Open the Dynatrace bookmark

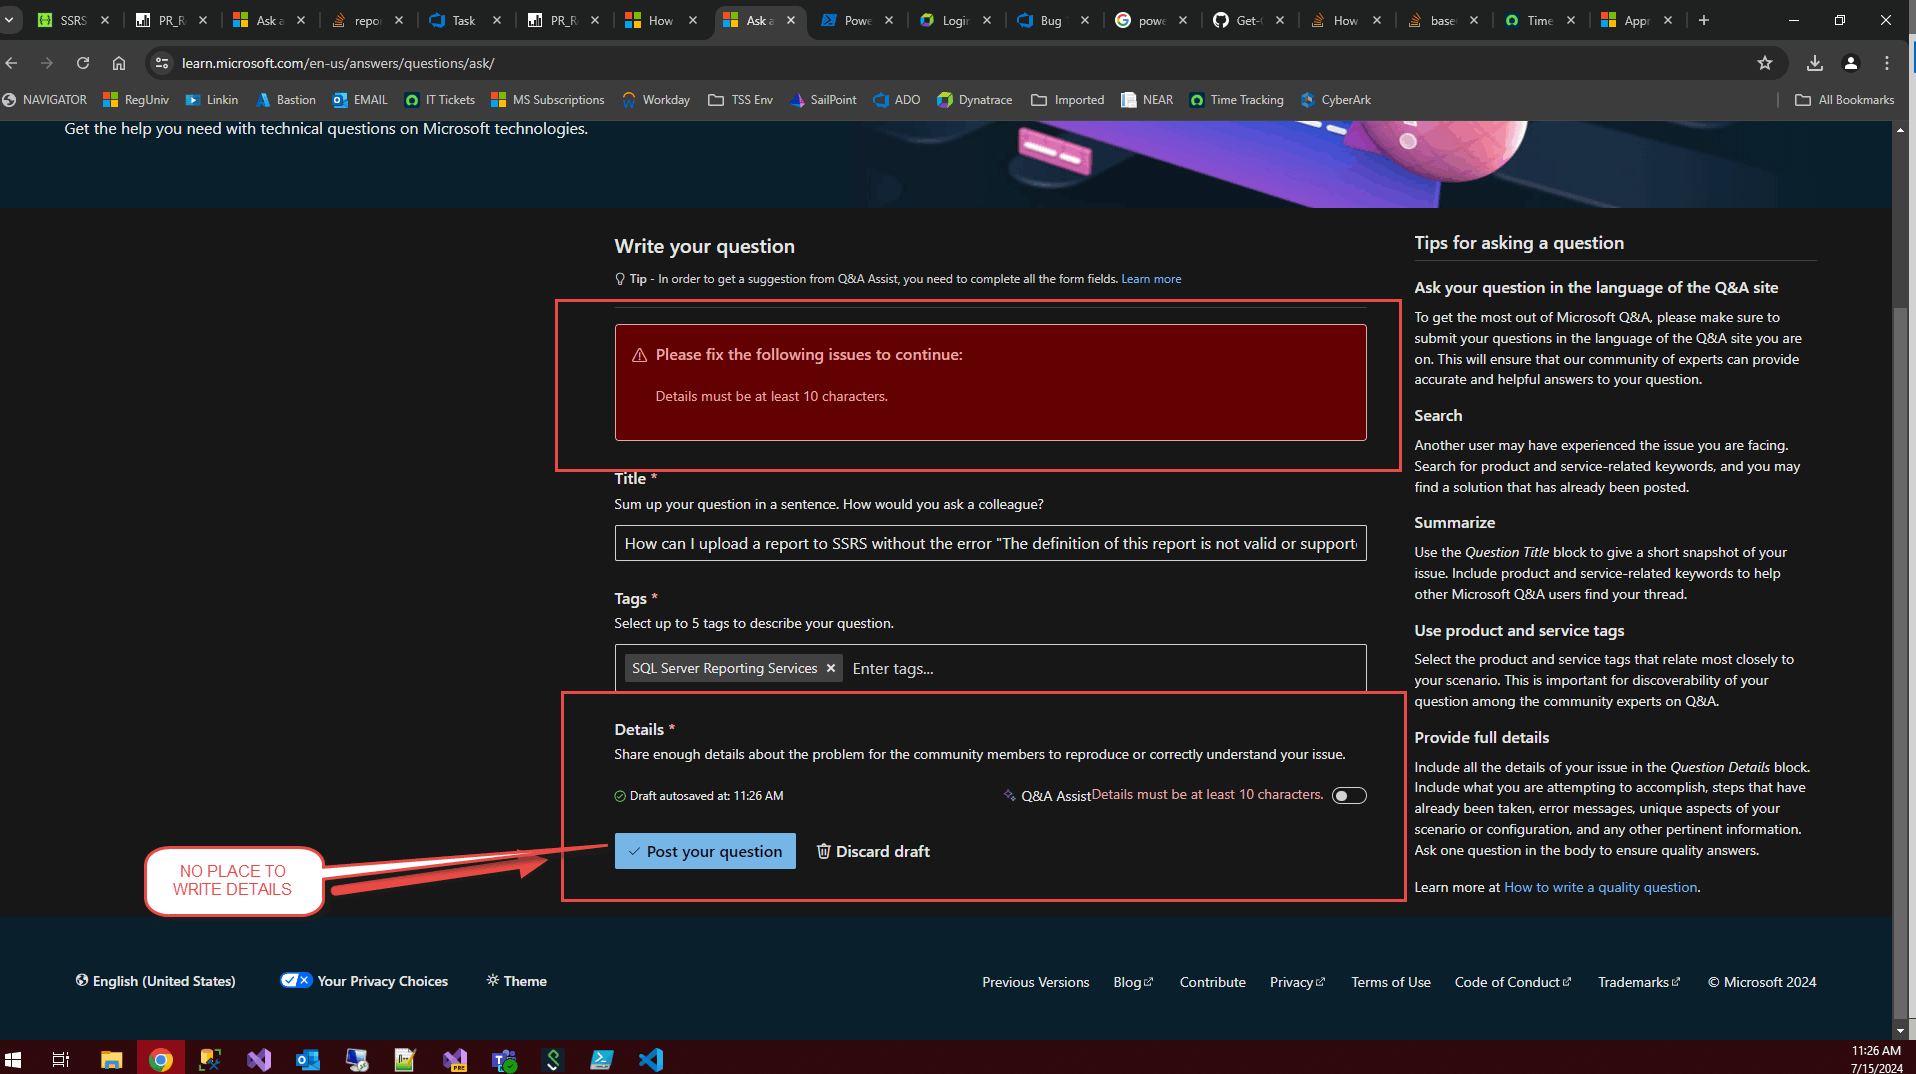click(x=974, y=99)
